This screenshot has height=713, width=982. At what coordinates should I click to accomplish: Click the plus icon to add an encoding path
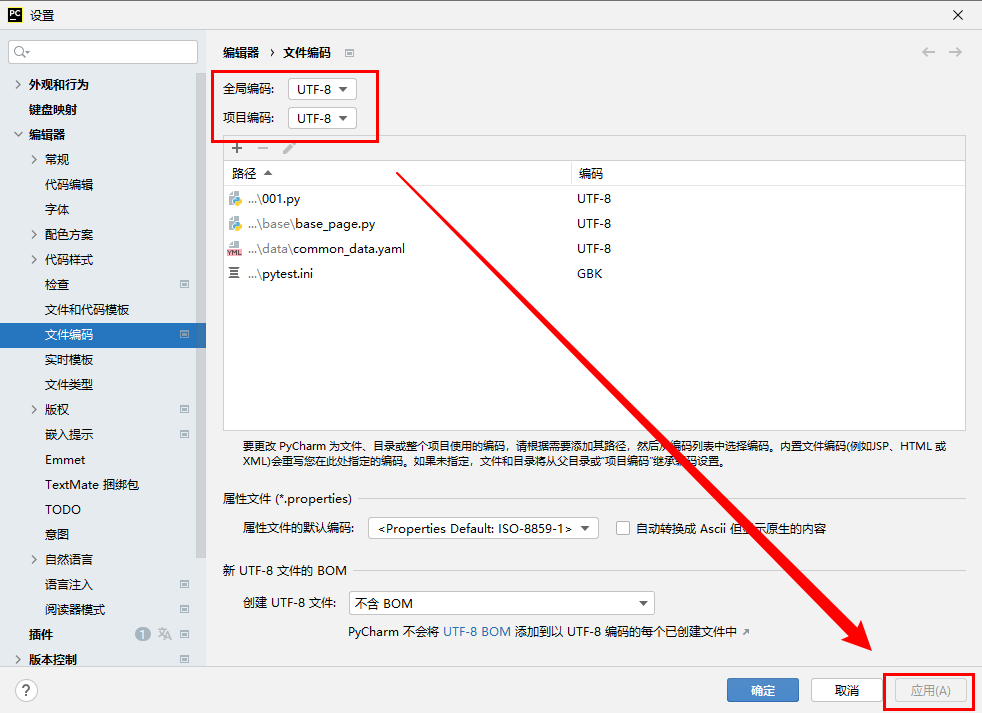point(237,148)
